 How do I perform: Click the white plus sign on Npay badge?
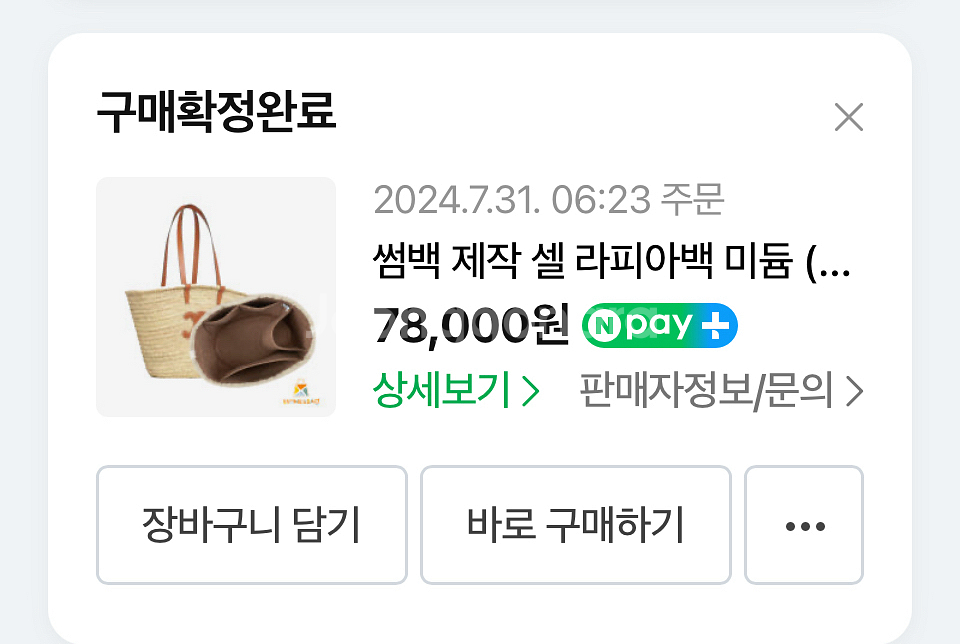[715, 326]
